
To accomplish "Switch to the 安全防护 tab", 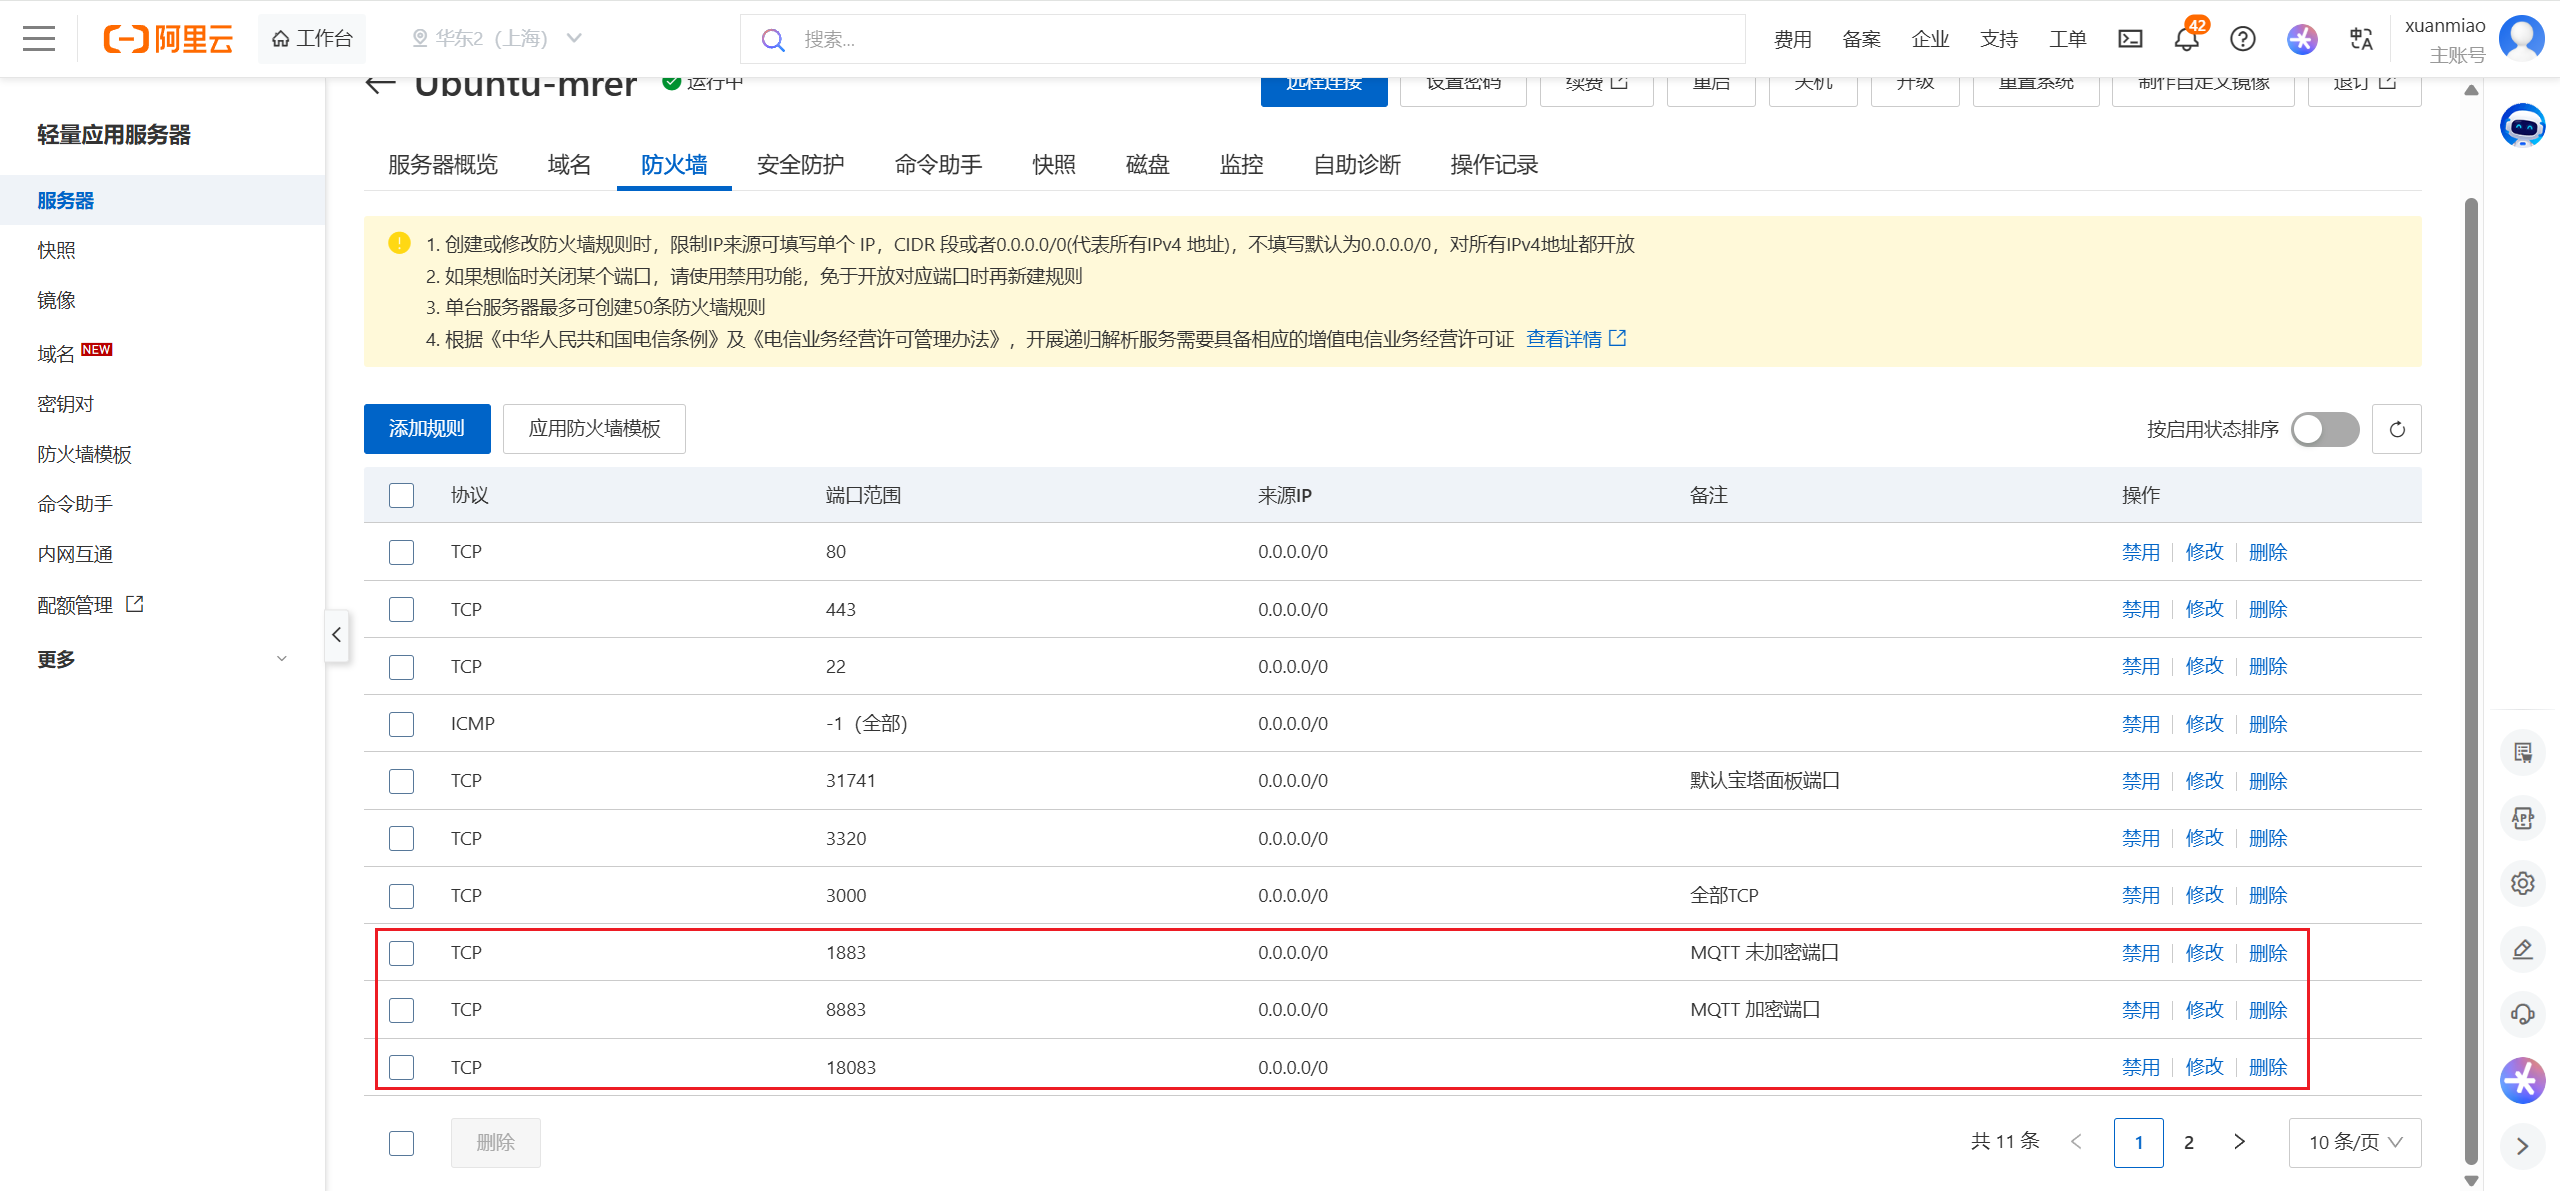I will [800, 165].
